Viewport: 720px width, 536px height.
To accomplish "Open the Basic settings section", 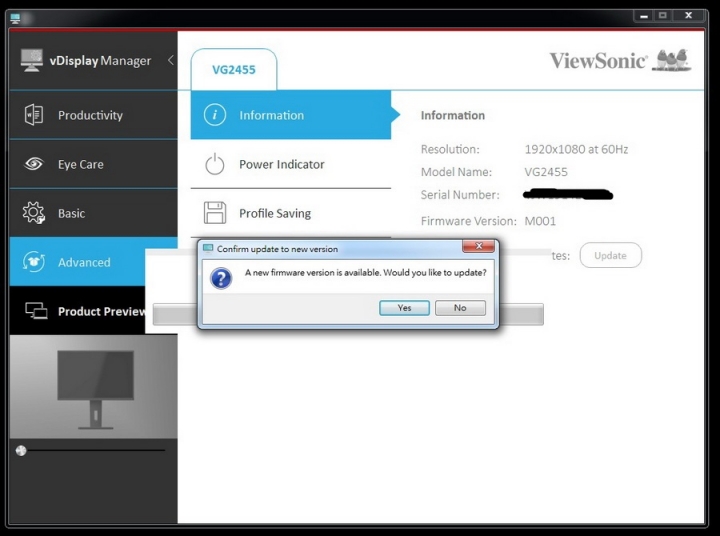I will click(93, 213).
